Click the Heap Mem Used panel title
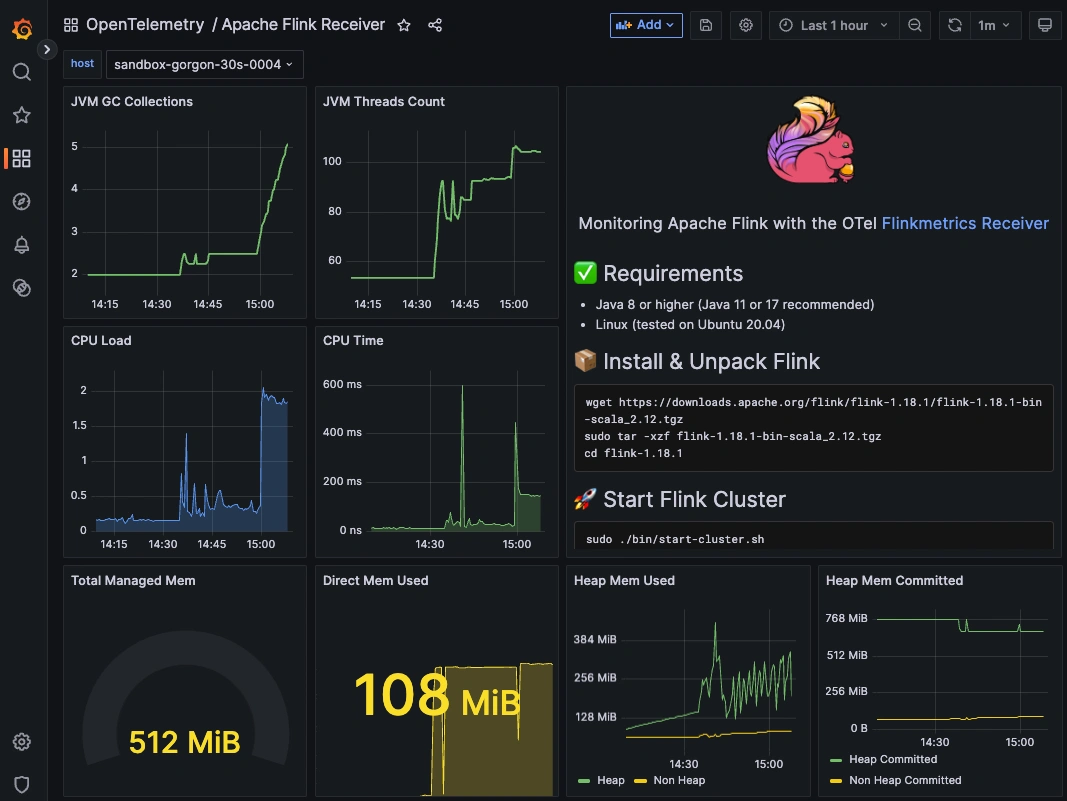Image resolution: width=1067 pixels, height=801 pixels. tap(624, 581)
